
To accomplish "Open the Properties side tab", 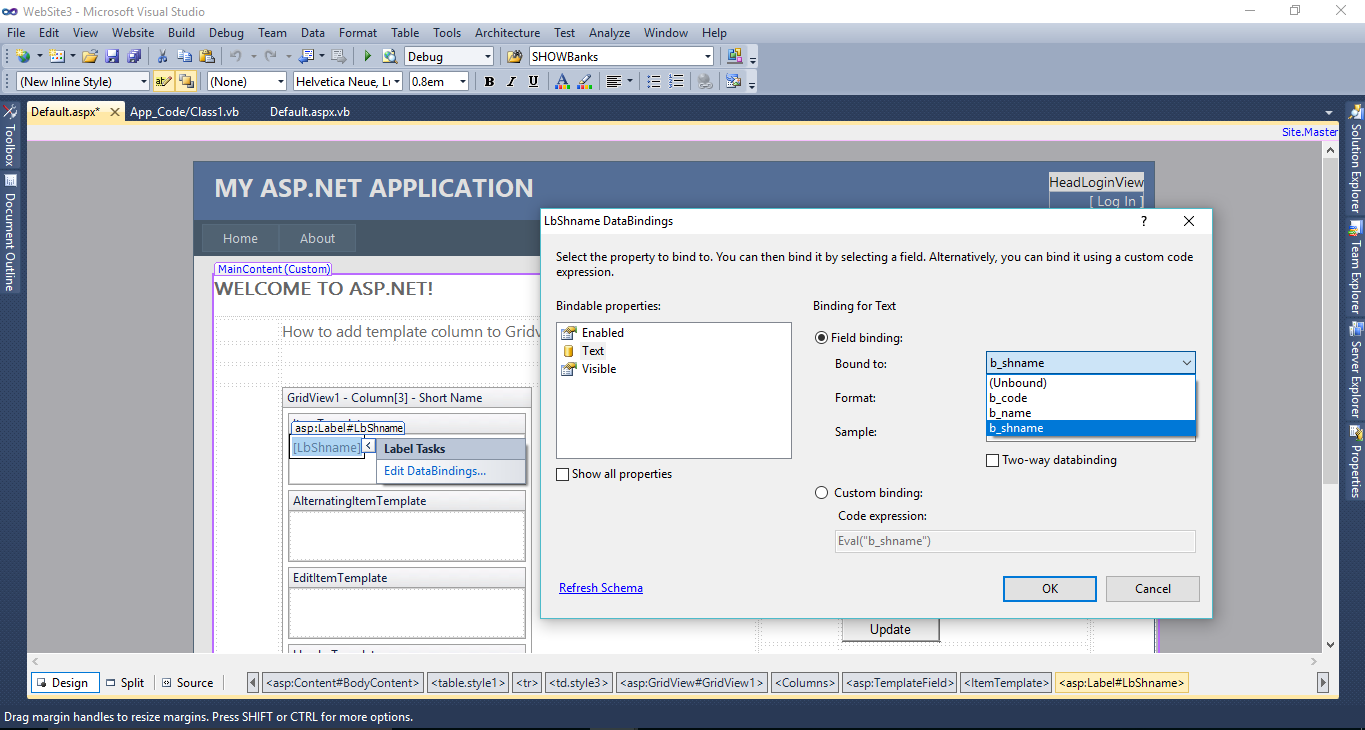I will pos(1356,461).
